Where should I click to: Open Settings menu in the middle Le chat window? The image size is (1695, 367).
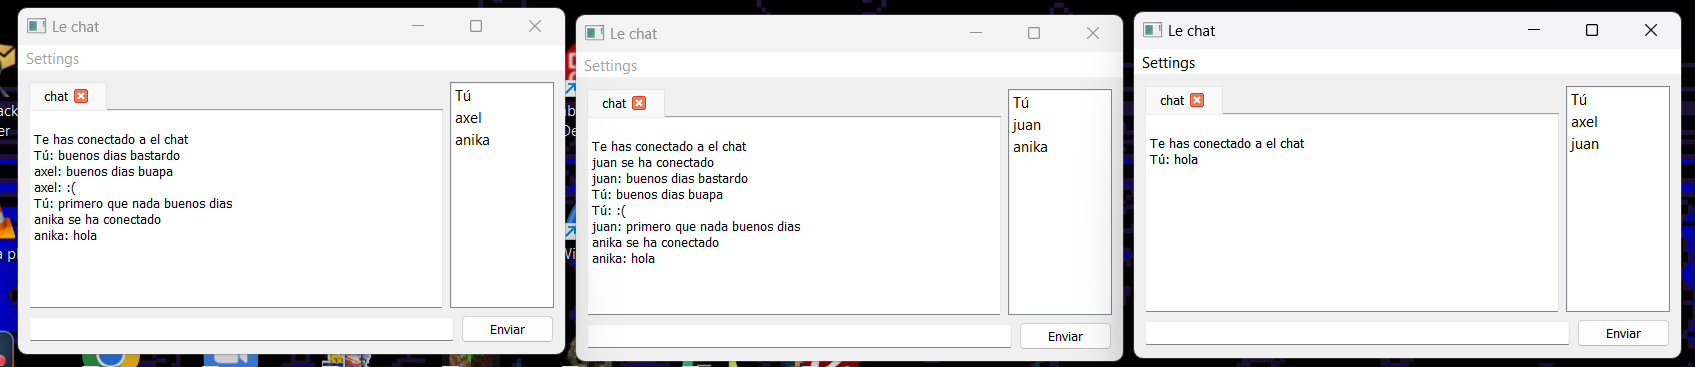click(x=611, y=66)
